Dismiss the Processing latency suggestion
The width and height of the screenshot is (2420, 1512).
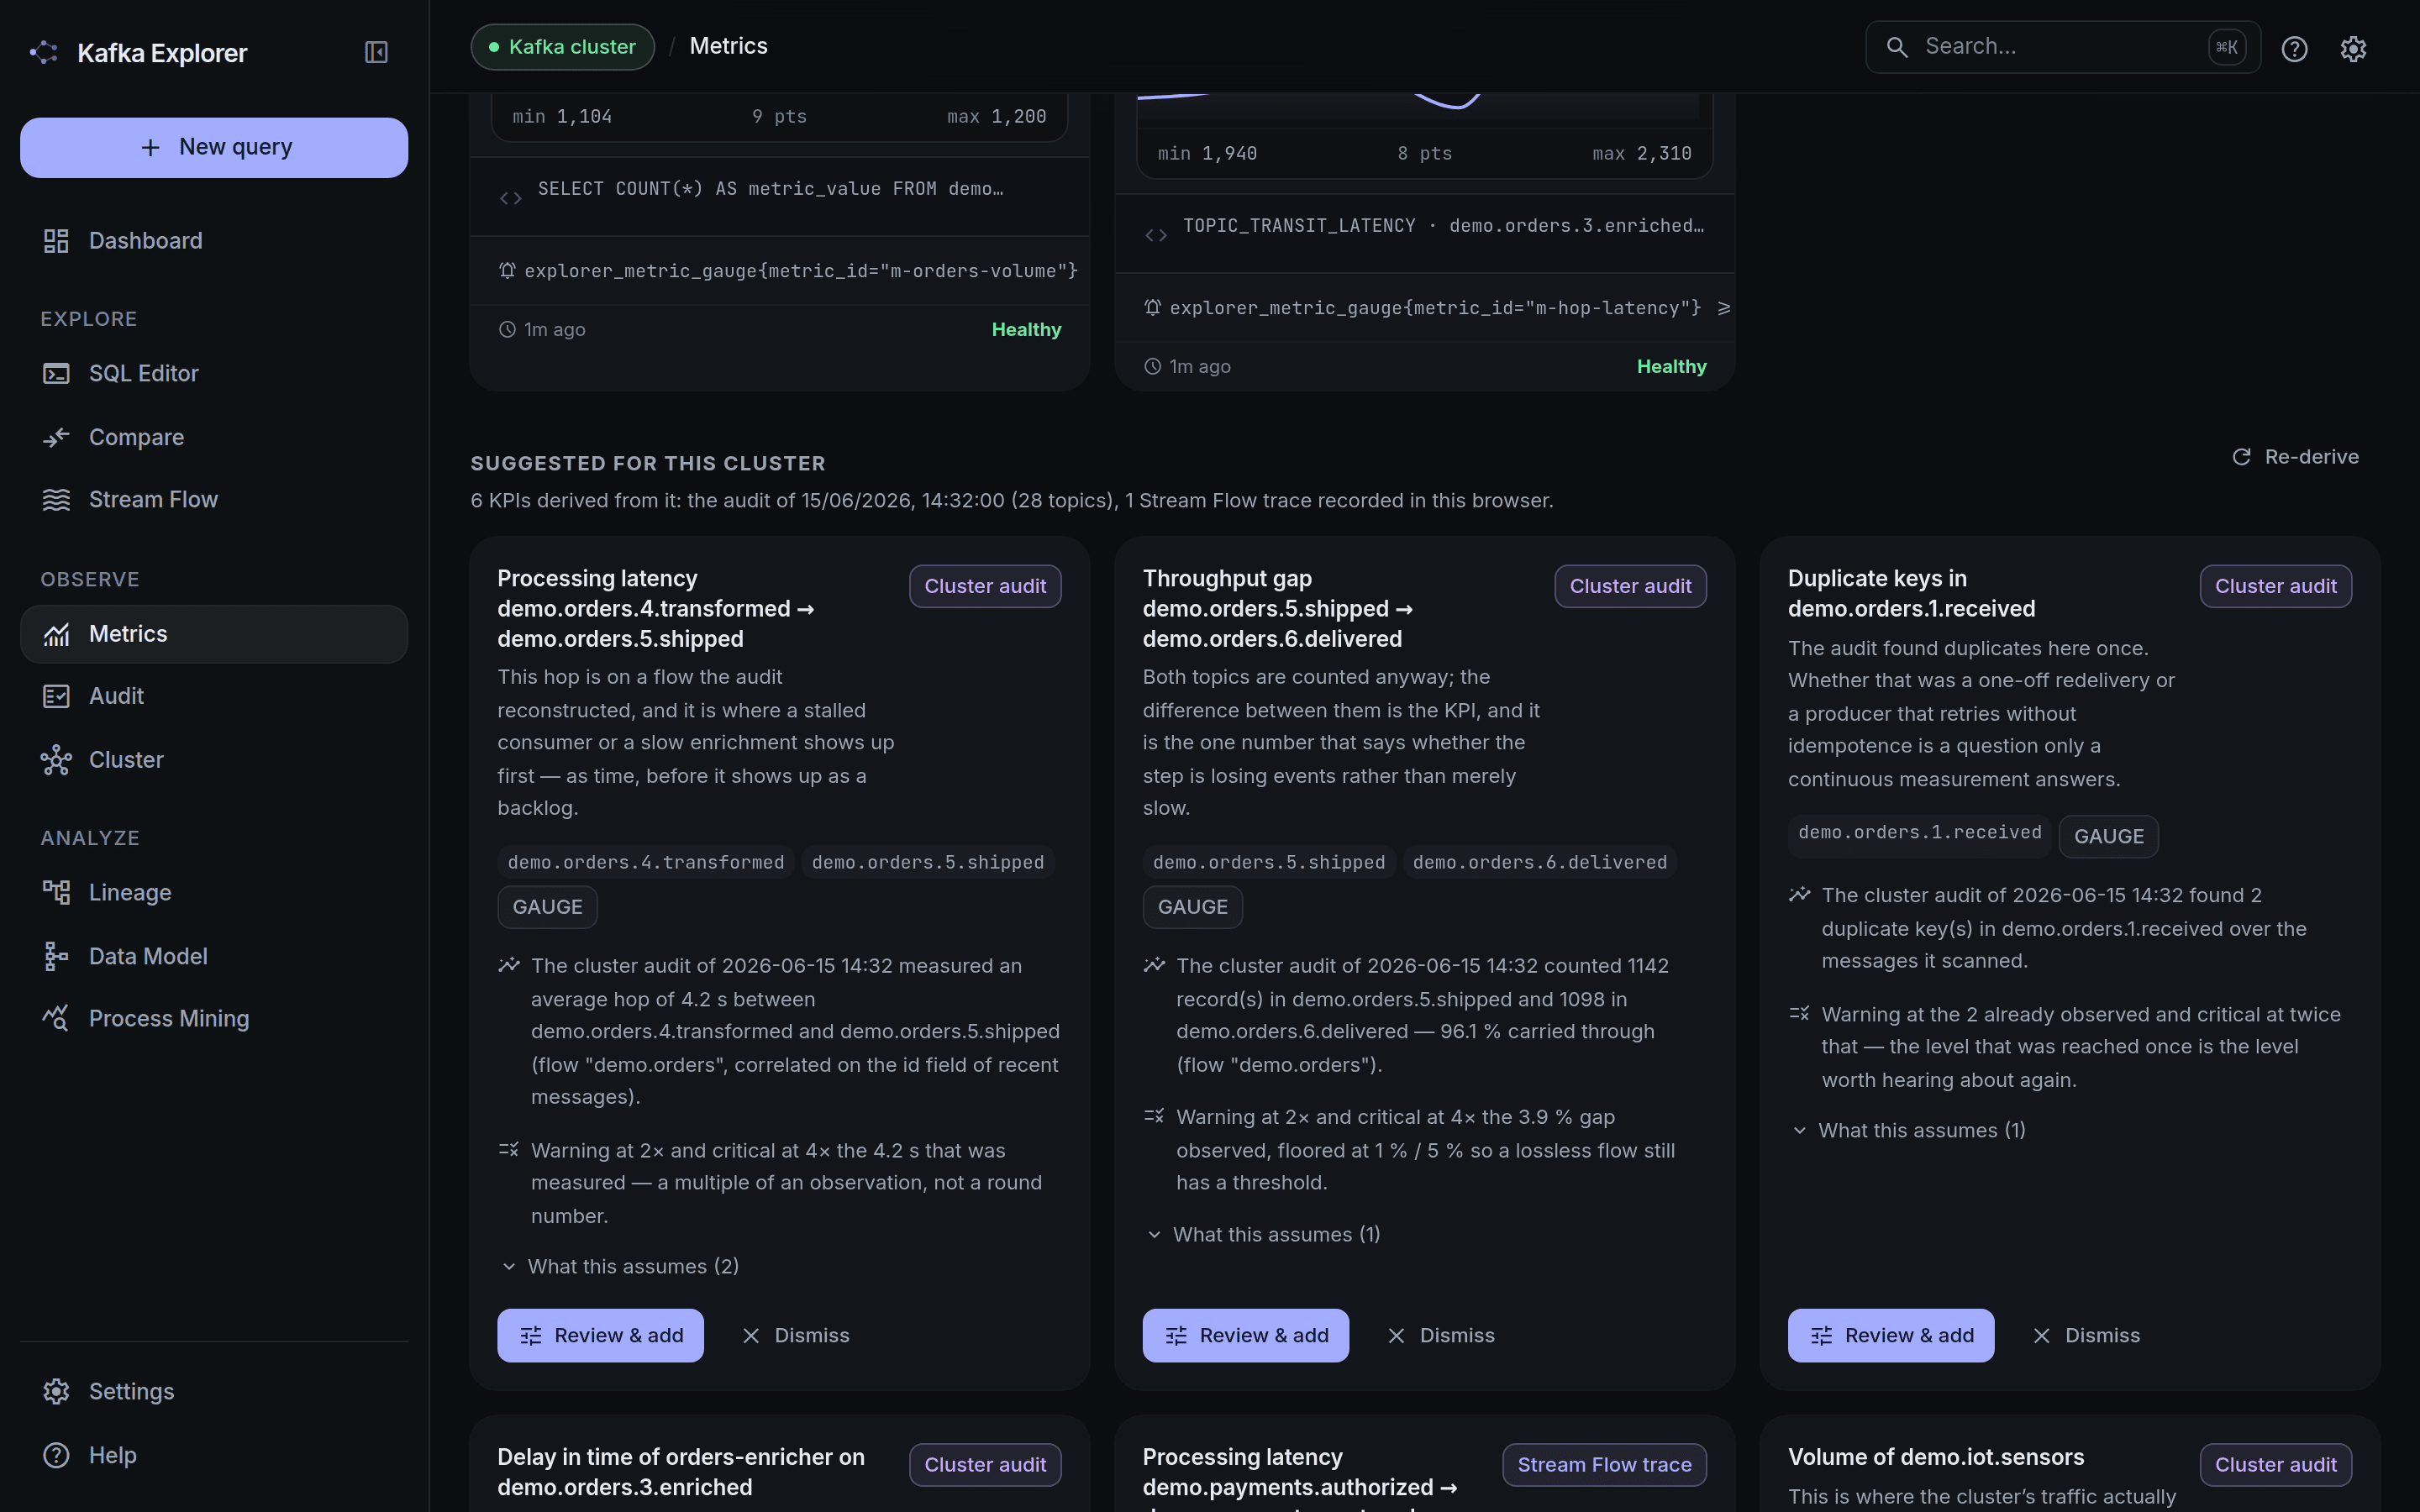point(796,1335)
